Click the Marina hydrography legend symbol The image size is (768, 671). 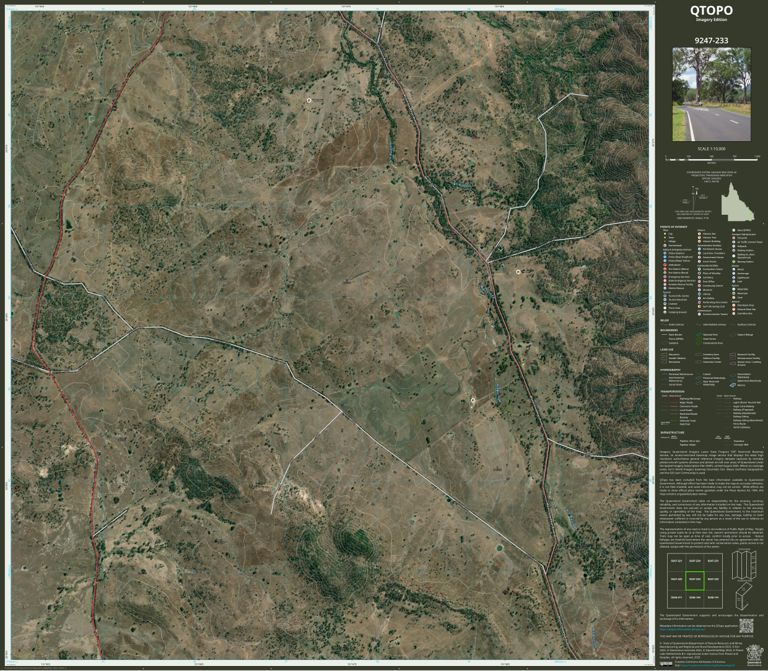coord(733,385)
